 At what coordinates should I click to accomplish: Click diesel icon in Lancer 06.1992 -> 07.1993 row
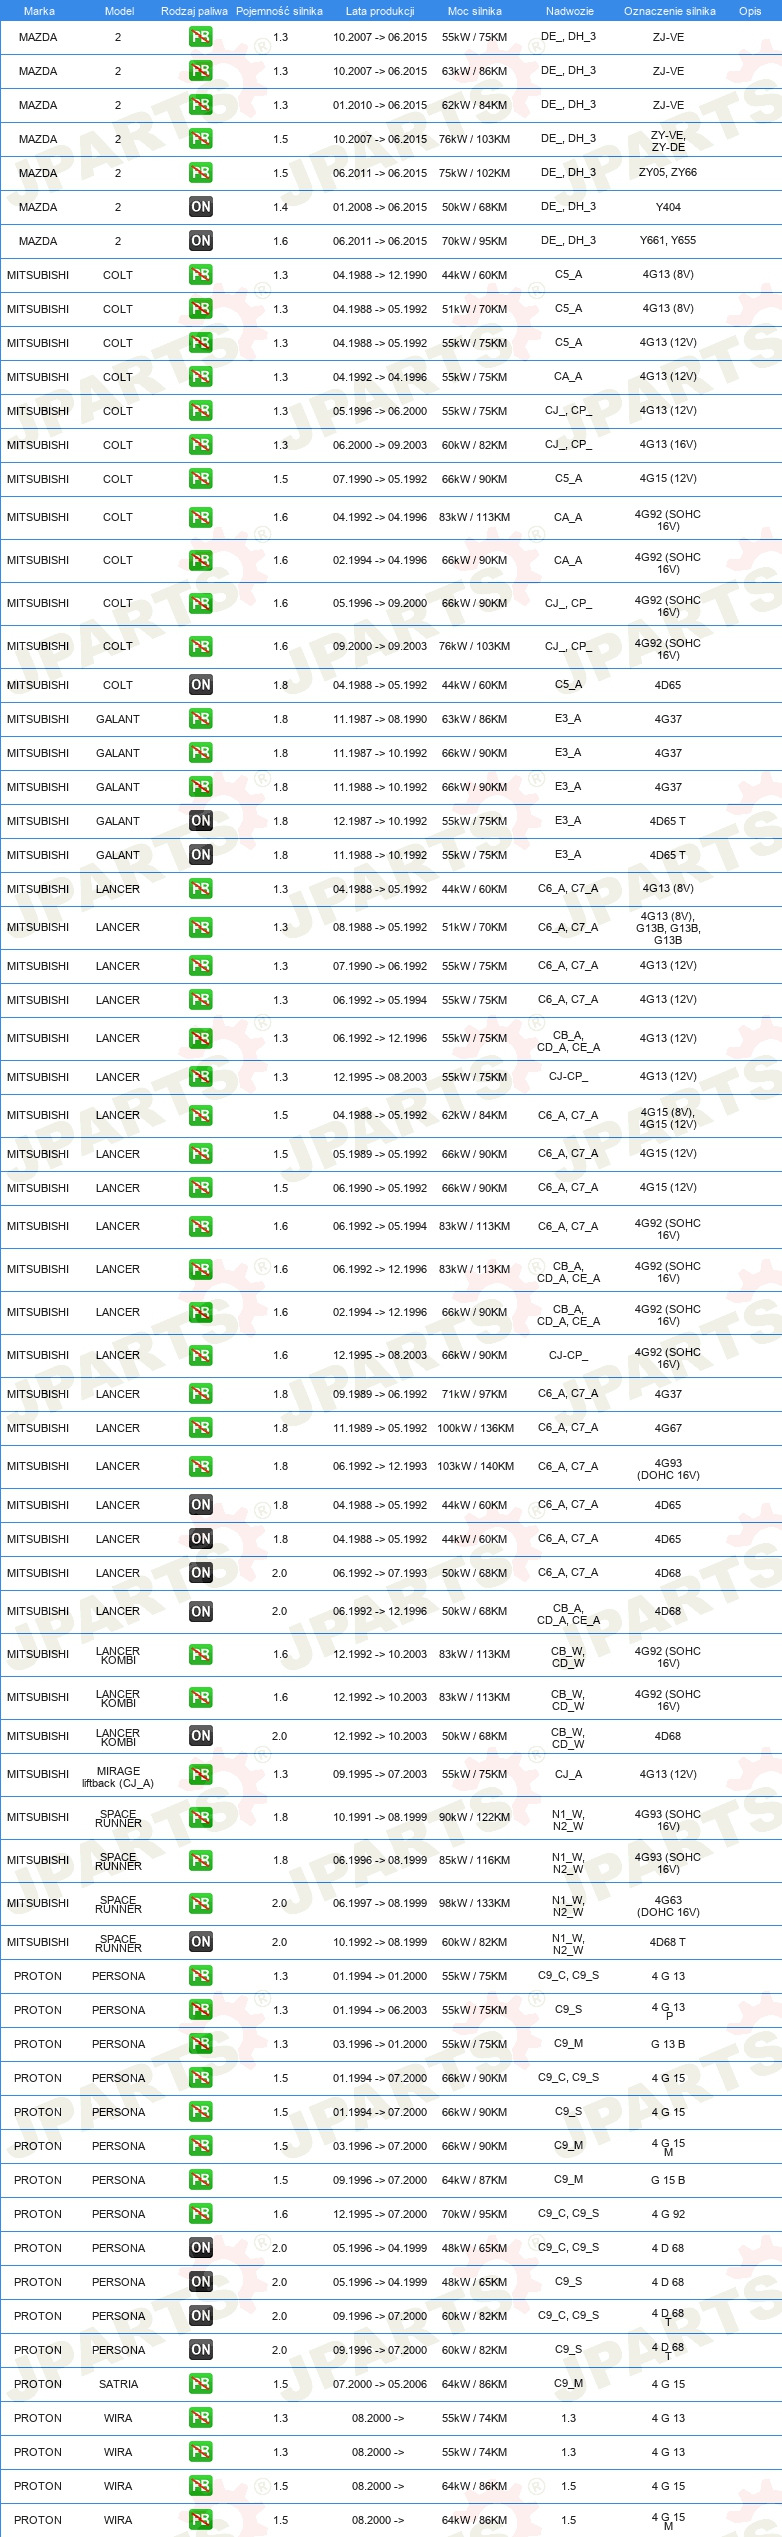(x=200, y=1573)
